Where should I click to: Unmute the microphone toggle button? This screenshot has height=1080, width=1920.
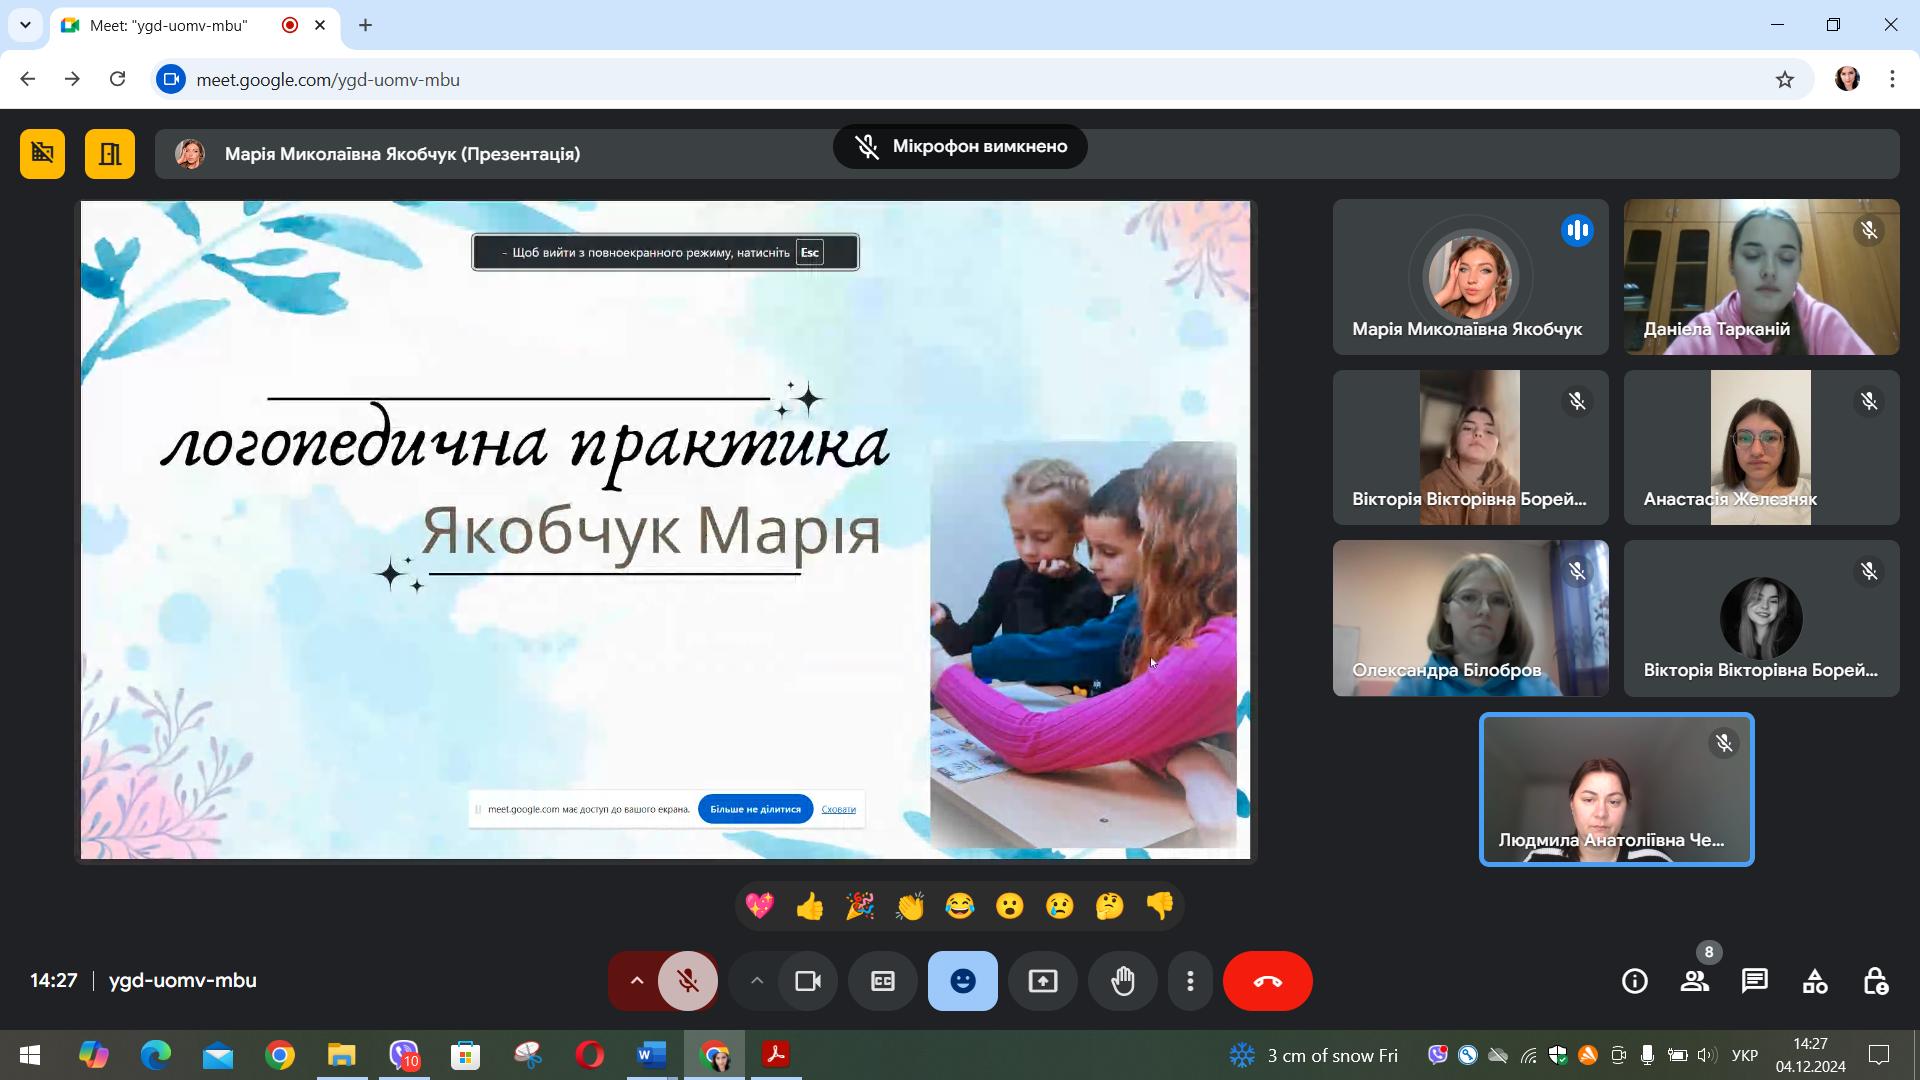688,981
